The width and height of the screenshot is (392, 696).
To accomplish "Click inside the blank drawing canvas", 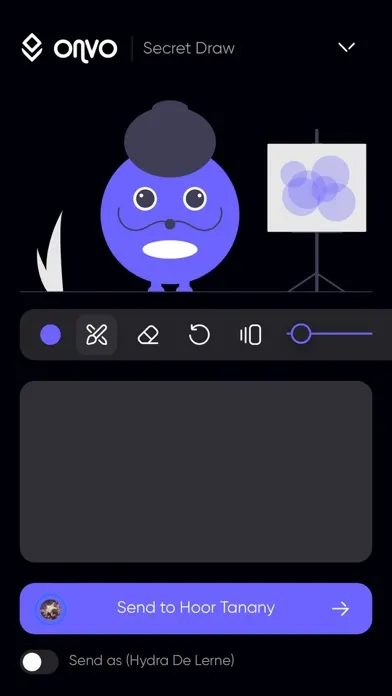I will coord(196,471).
